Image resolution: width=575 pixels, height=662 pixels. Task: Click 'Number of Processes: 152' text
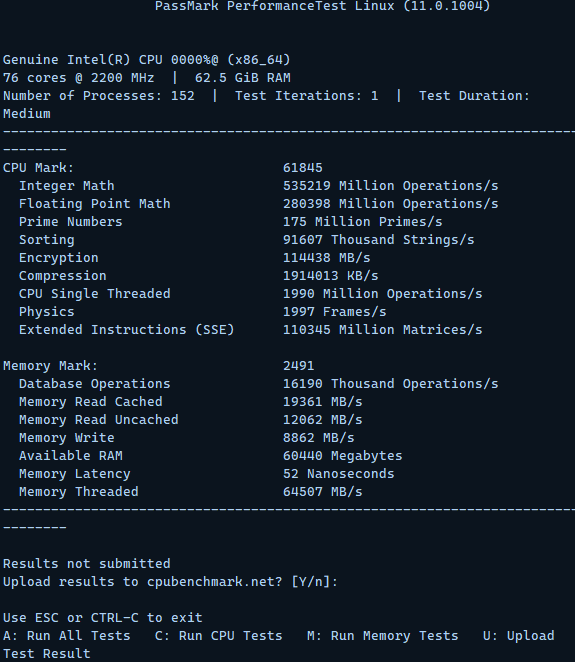coord(99,96)
